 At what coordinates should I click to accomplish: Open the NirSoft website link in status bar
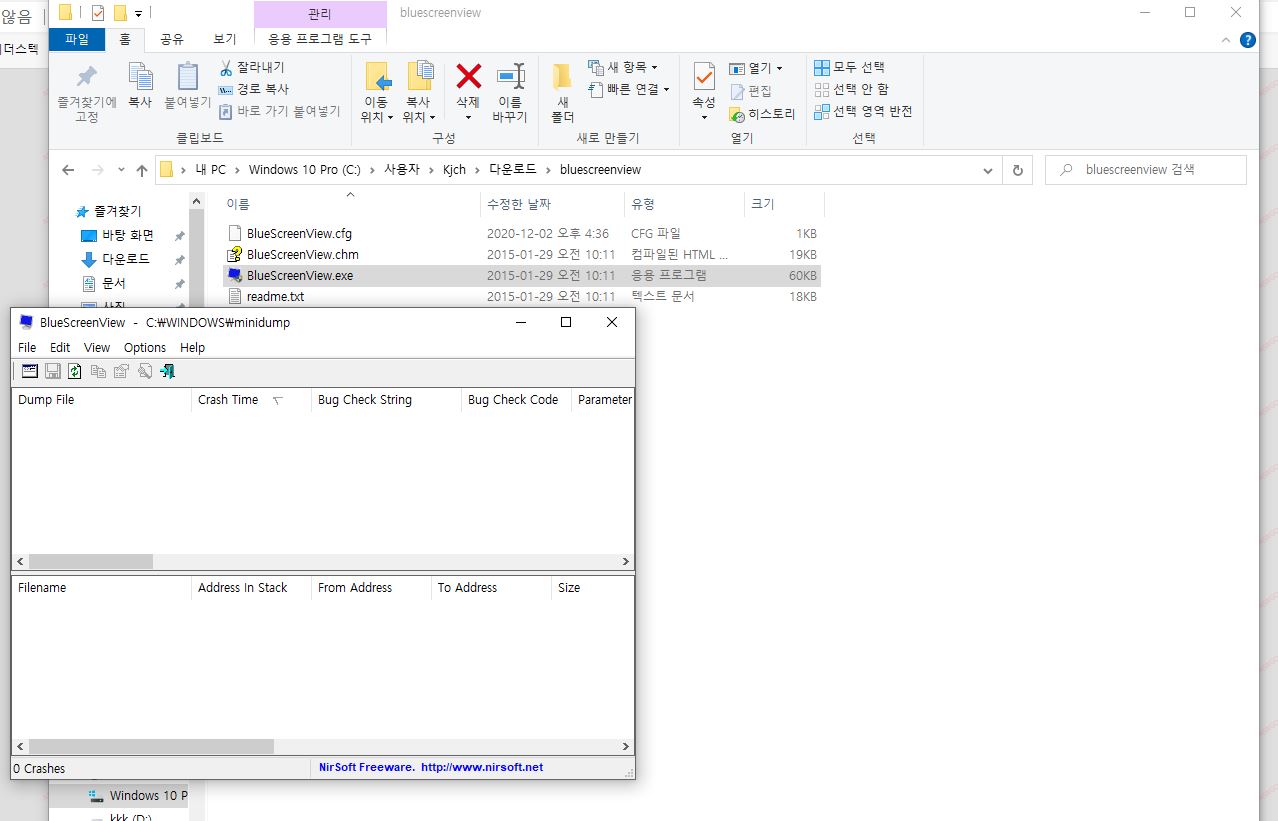click(482, 767)
